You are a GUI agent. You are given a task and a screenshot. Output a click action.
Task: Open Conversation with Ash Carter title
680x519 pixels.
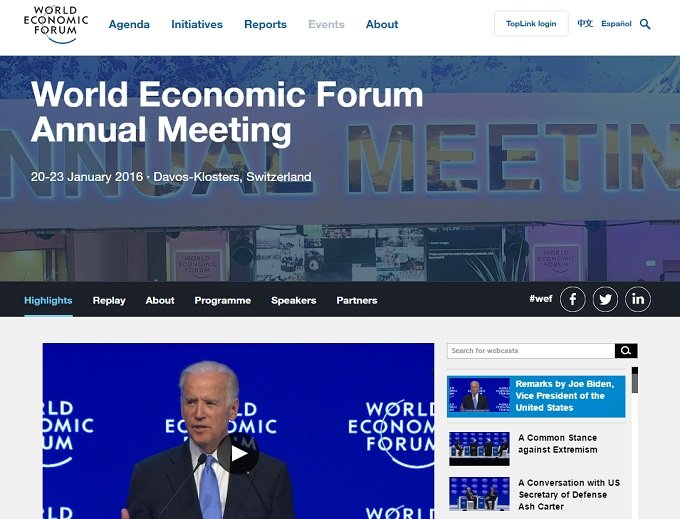[x=569, y=494]
